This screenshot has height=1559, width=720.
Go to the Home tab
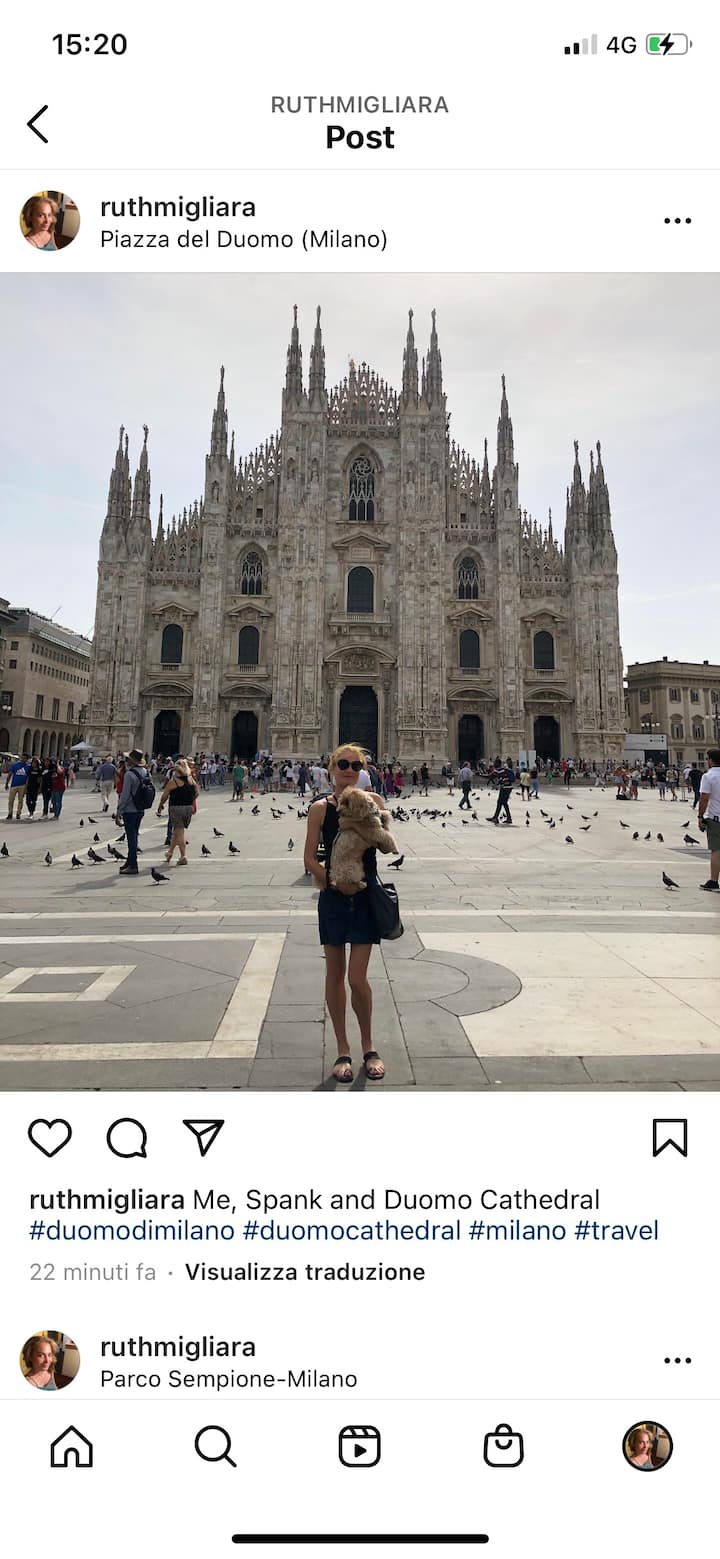click(72, 1446)
